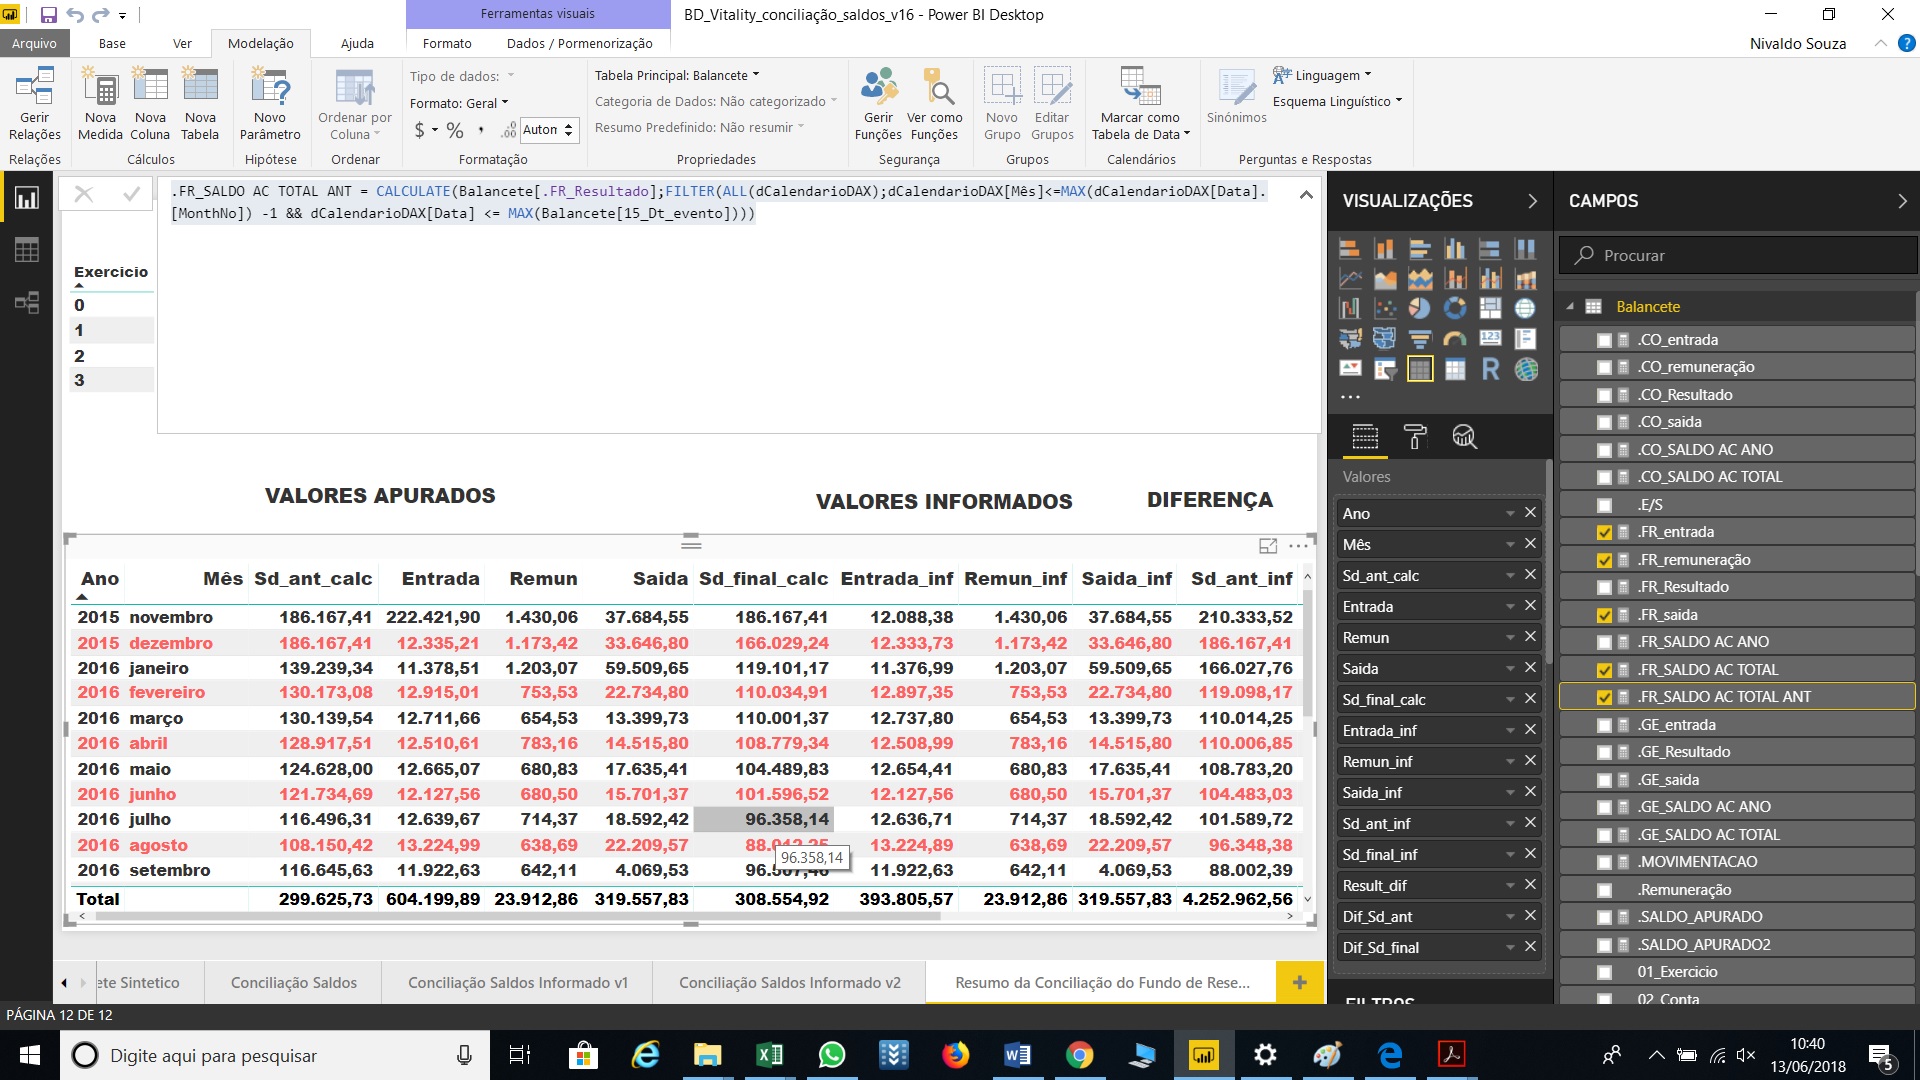Screen dimensions: 1920x1080
Task: Click Nova Medida in the ribbon
Action: pos(100,105)
